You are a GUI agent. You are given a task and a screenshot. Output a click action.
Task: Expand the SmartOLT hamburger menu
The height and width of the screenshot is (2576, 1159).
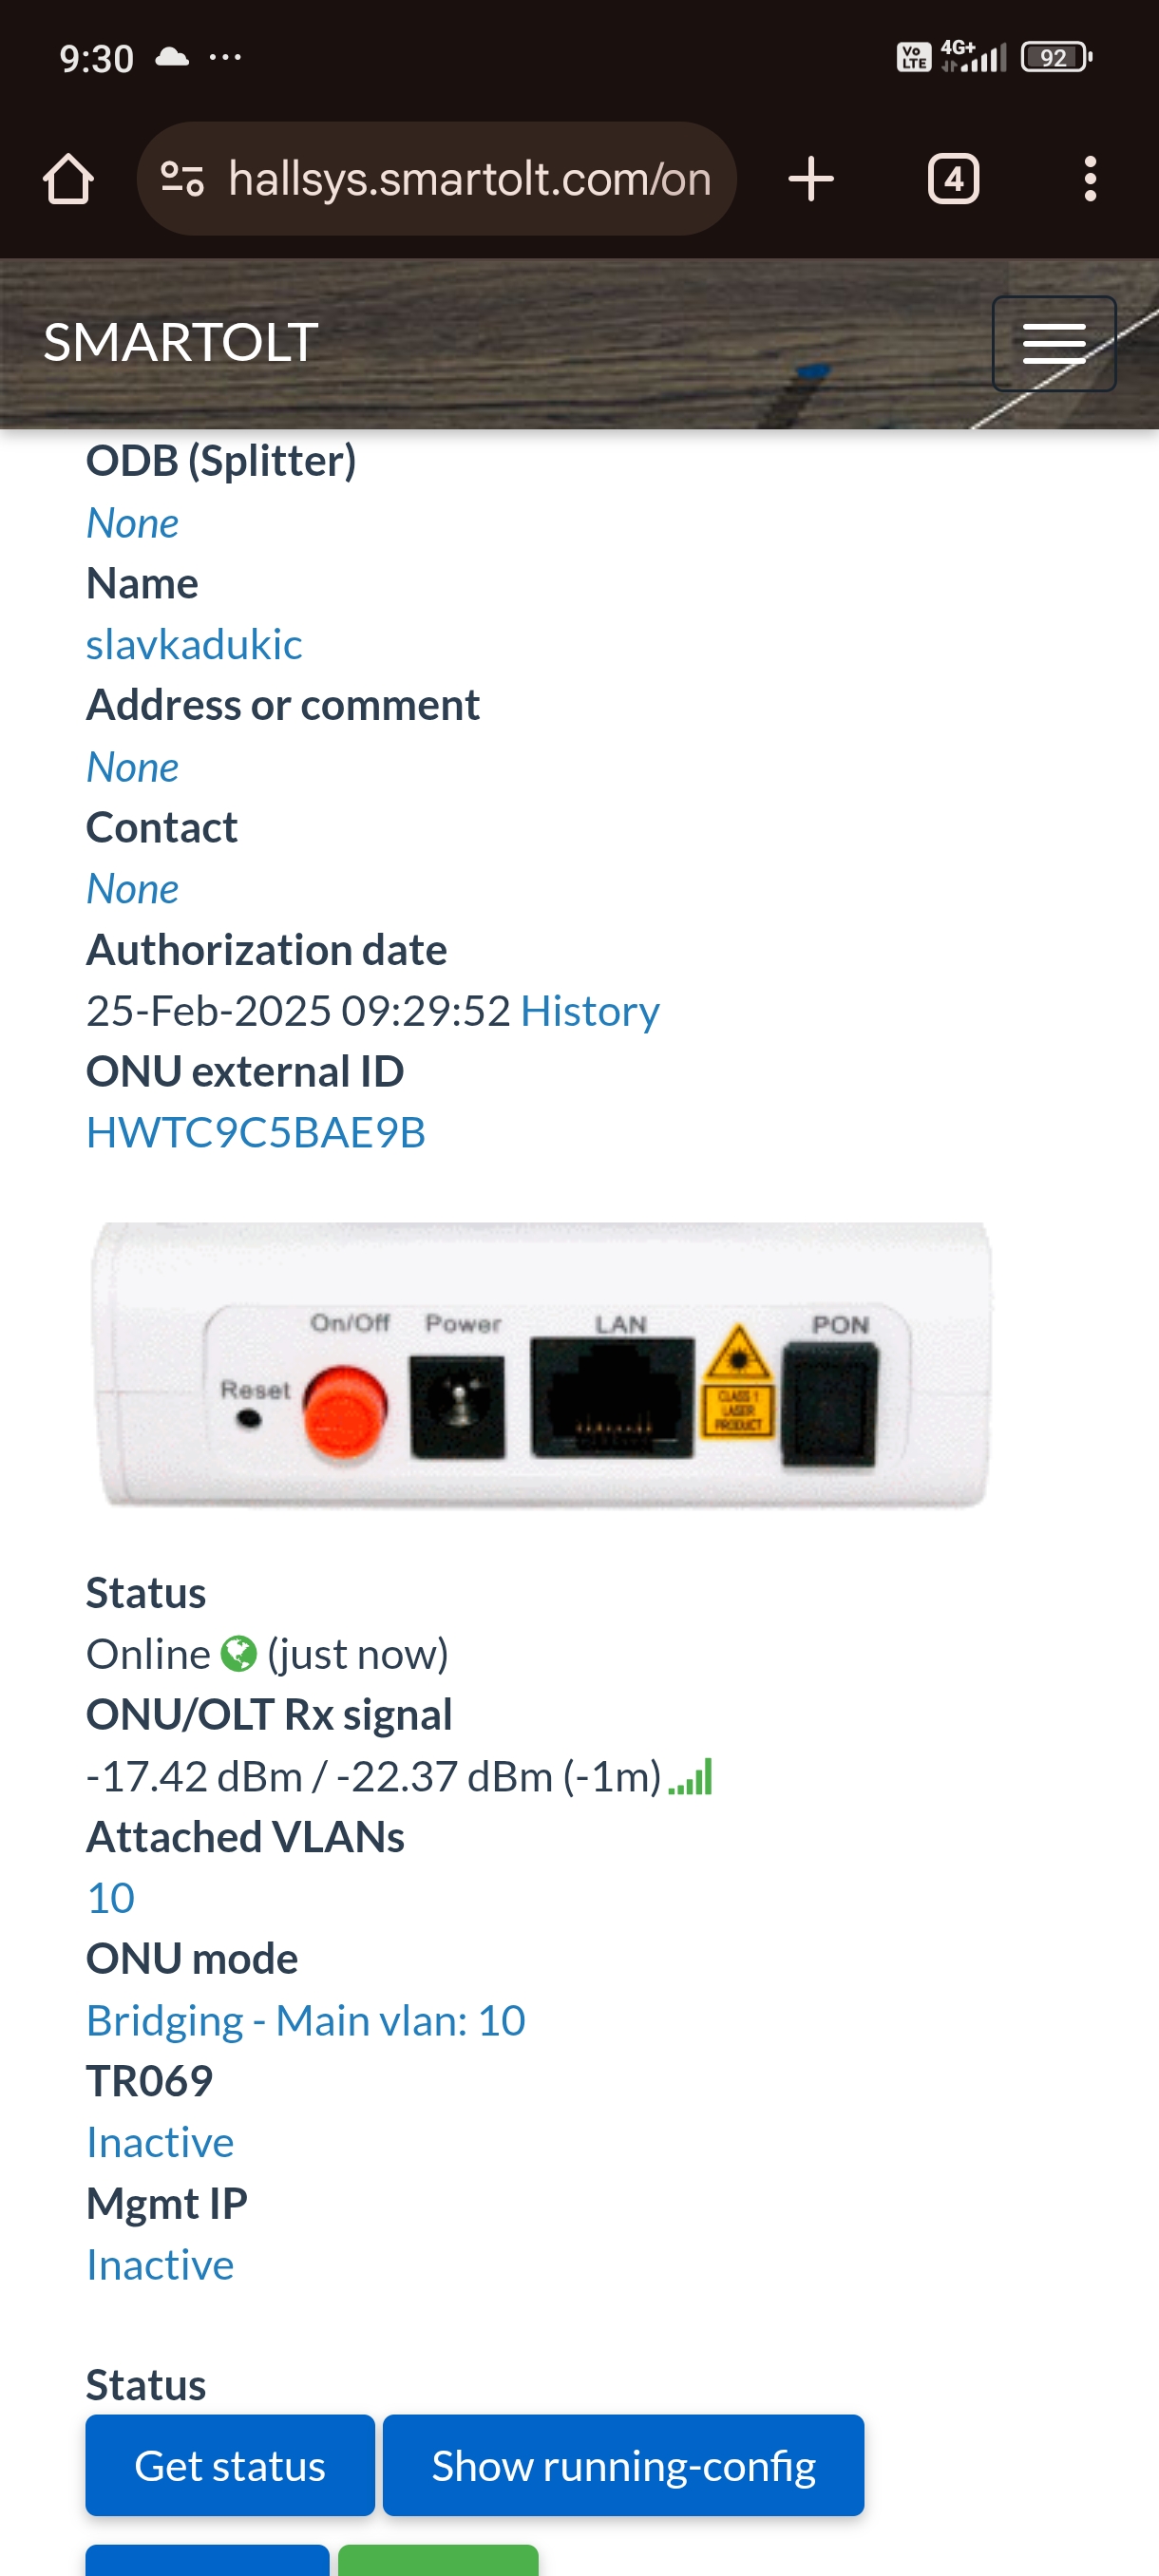[1053, 343]
